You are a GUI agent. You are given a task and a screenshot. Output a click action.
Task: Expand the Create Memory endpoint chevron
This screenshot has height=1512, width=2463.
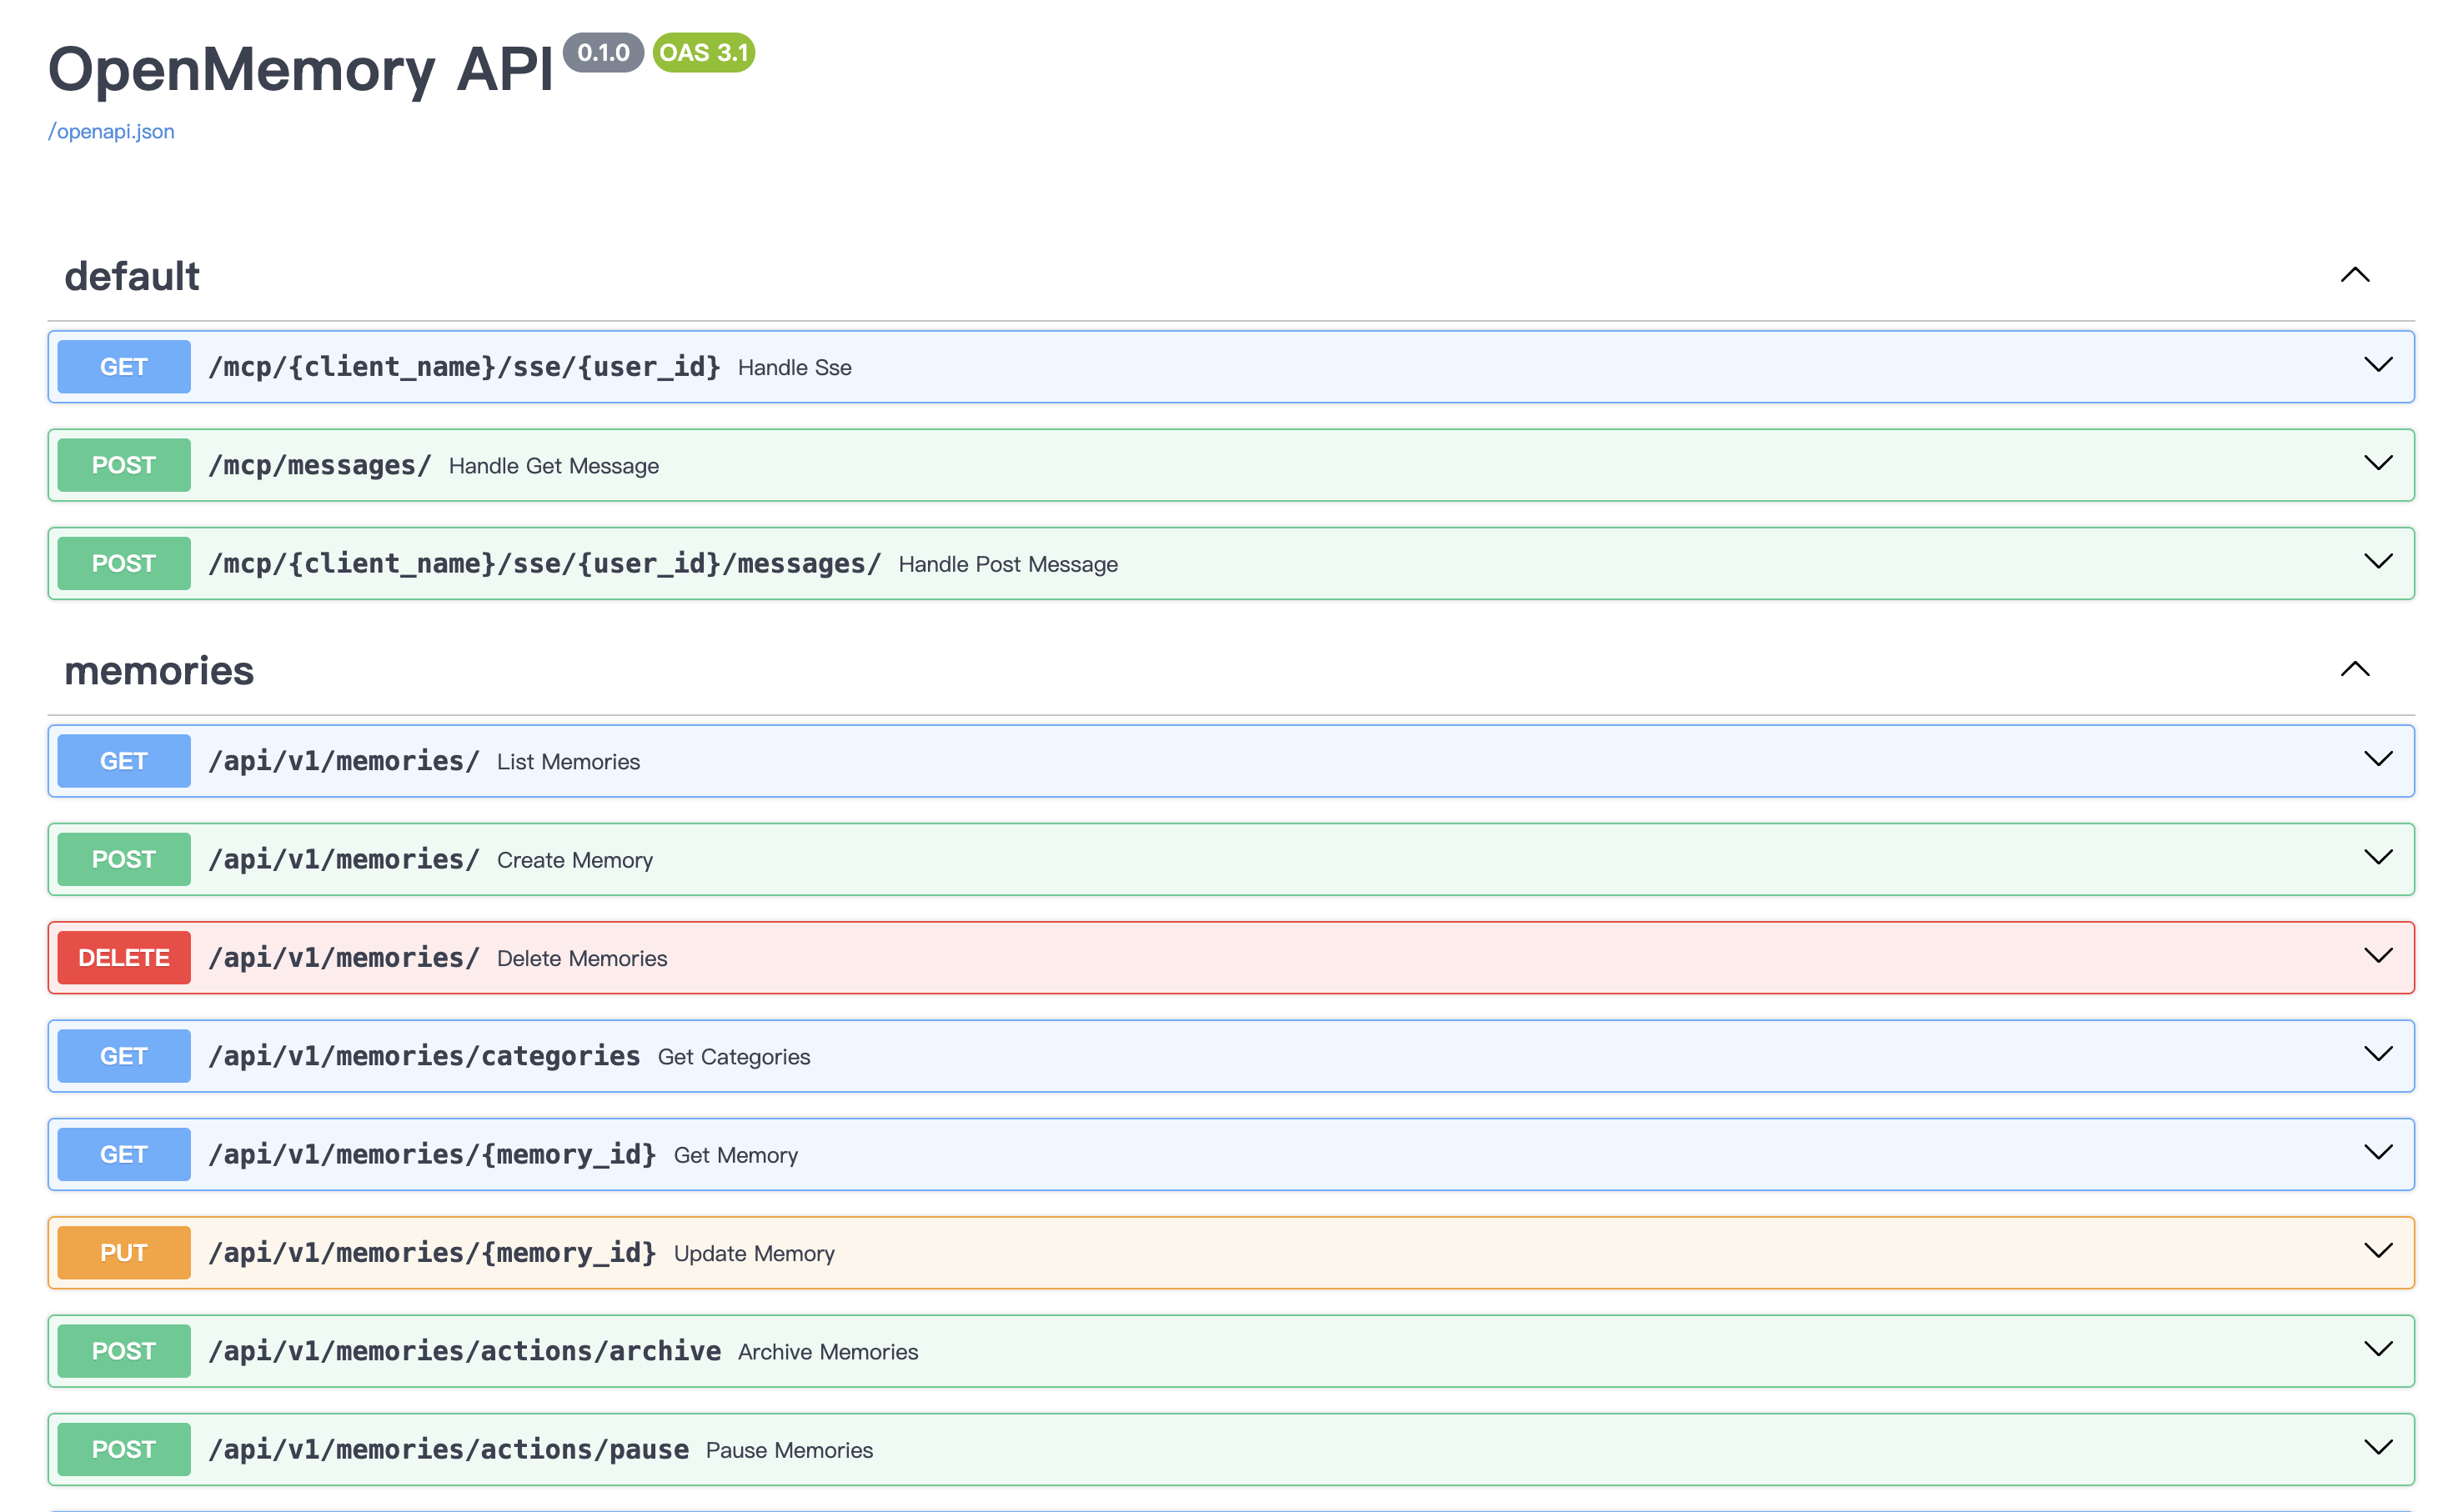point(2378,857)
